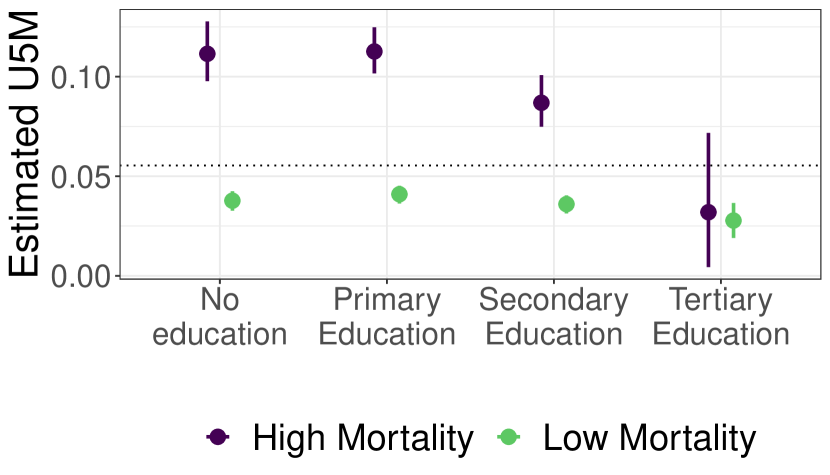This screenshot has width=830, height=475.
Task: Click the Estimated U5M axis title
Action: pos(24,144)
